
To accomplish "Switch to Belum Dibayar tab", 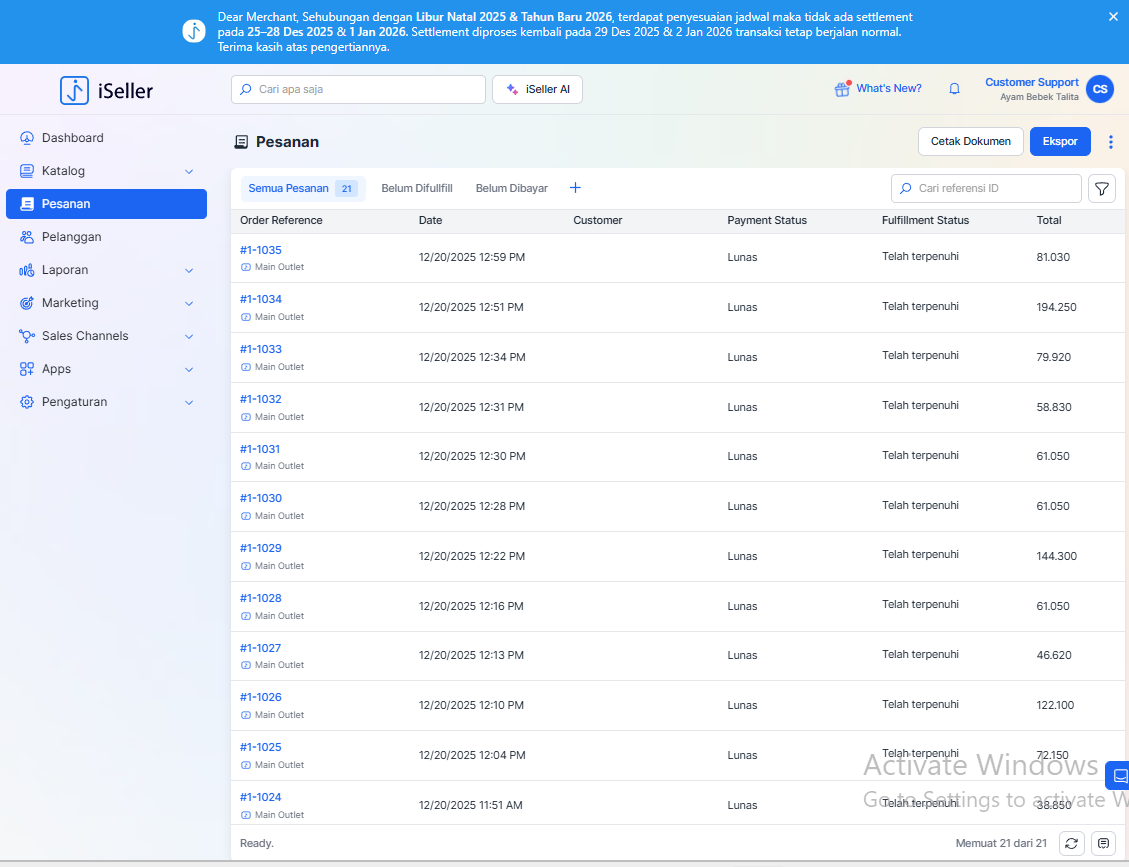I will (x=511, y=188).
